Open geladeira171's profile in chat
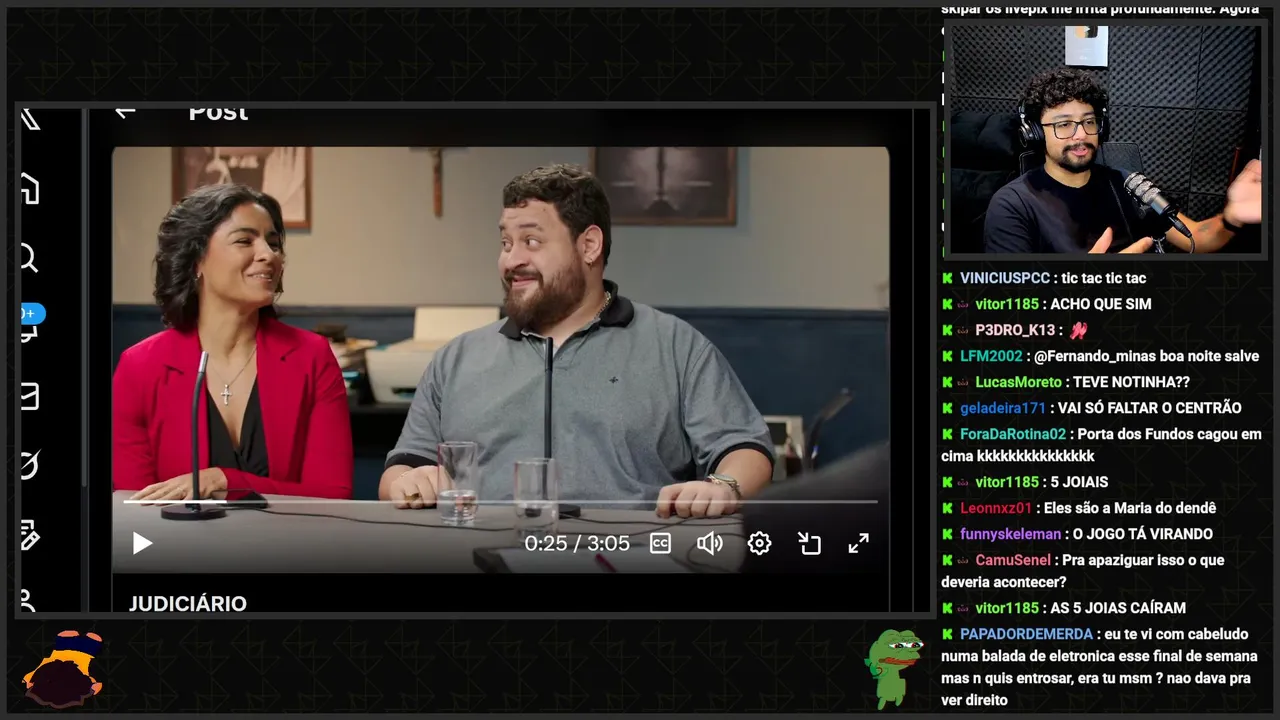This screenshot has width=1280, height=720. tap(1003, 408)
